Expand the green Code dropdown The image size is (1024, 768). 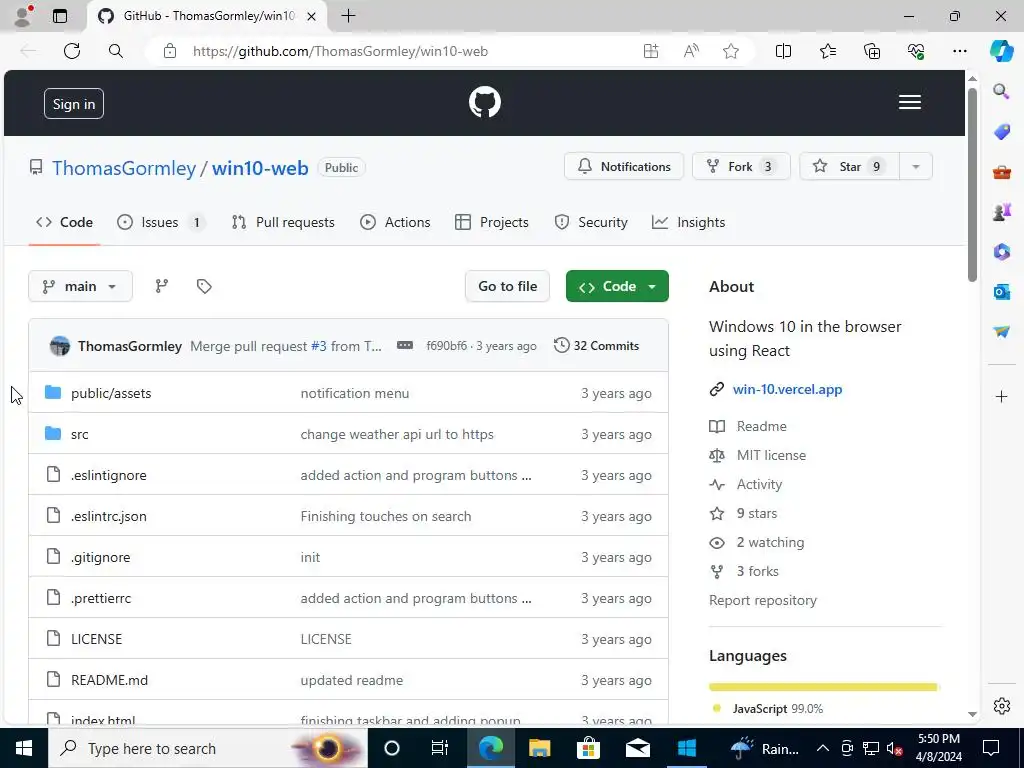coord(617,286)
